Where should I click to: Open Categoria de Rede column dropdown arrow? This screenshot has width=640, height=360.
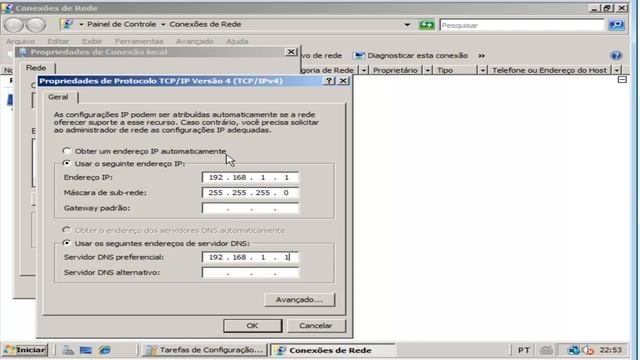pyautogui.click(x=363, y=70)
